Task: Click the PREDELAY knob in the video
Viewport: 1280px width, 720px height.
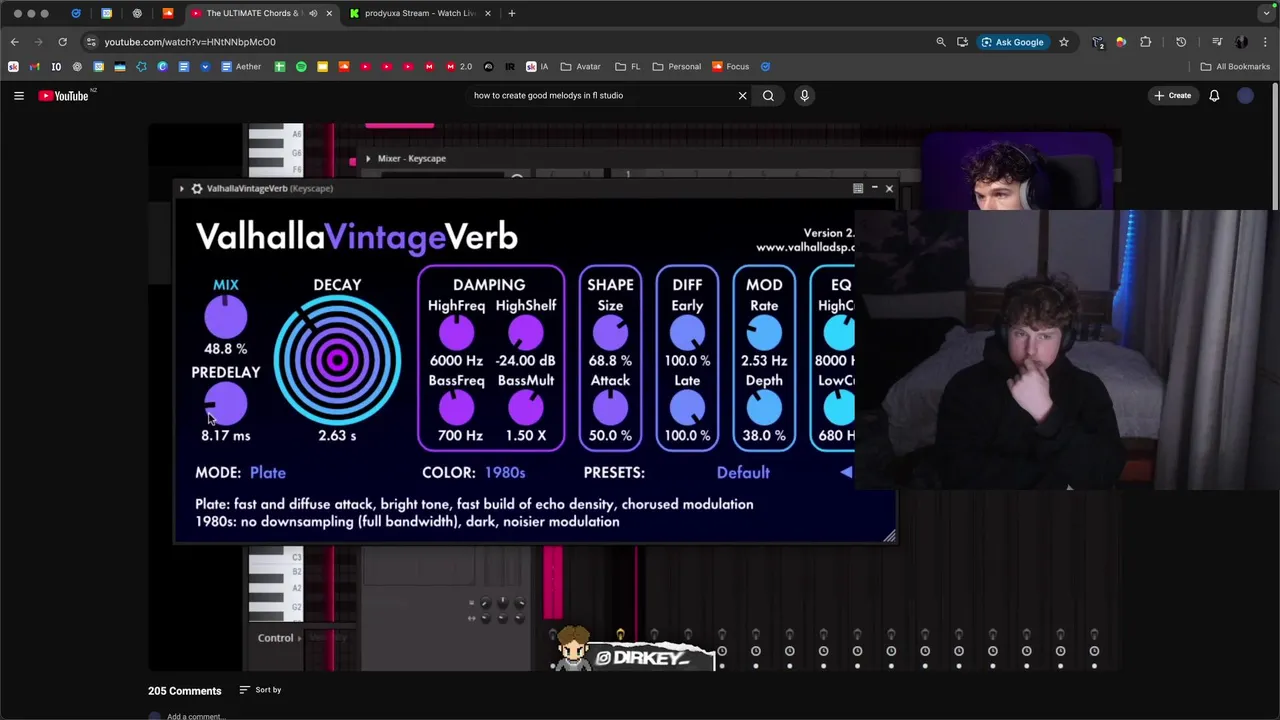Action: [x=226, y=404]
